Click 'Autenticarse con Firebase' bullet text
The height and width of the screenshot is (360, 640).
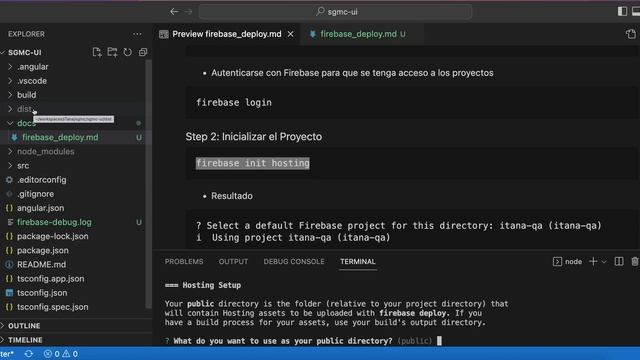pos(352,73)
